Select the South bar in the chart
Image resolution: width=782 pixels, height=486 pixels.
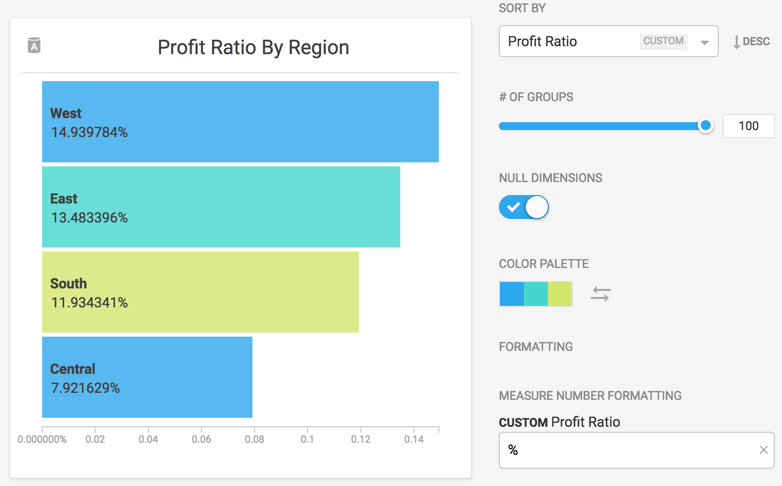[200, 292]
